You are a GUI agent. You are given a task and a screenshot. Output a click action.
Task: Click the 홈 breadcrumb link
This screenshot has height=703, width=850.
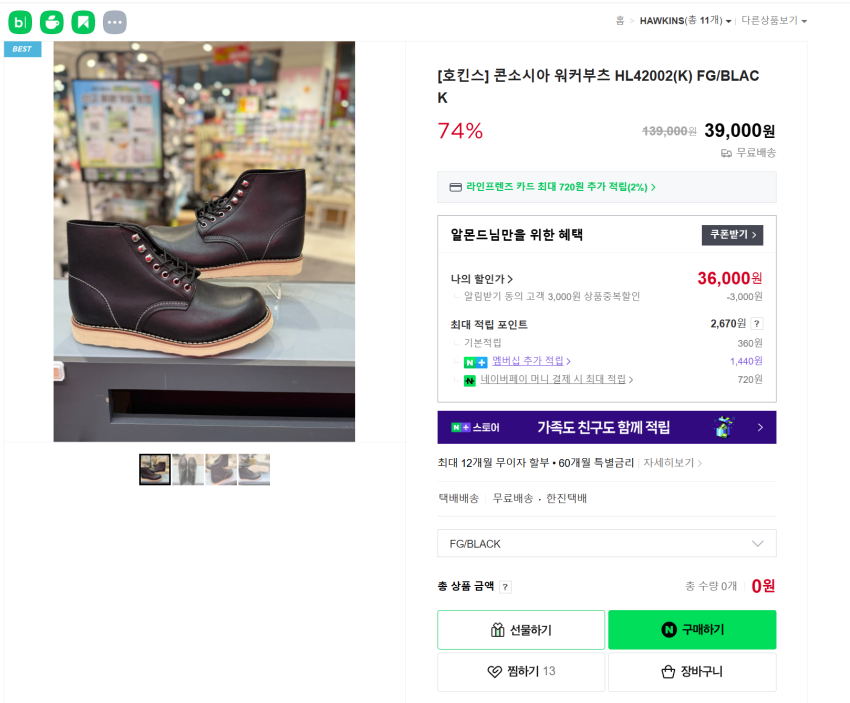point(620,20)
